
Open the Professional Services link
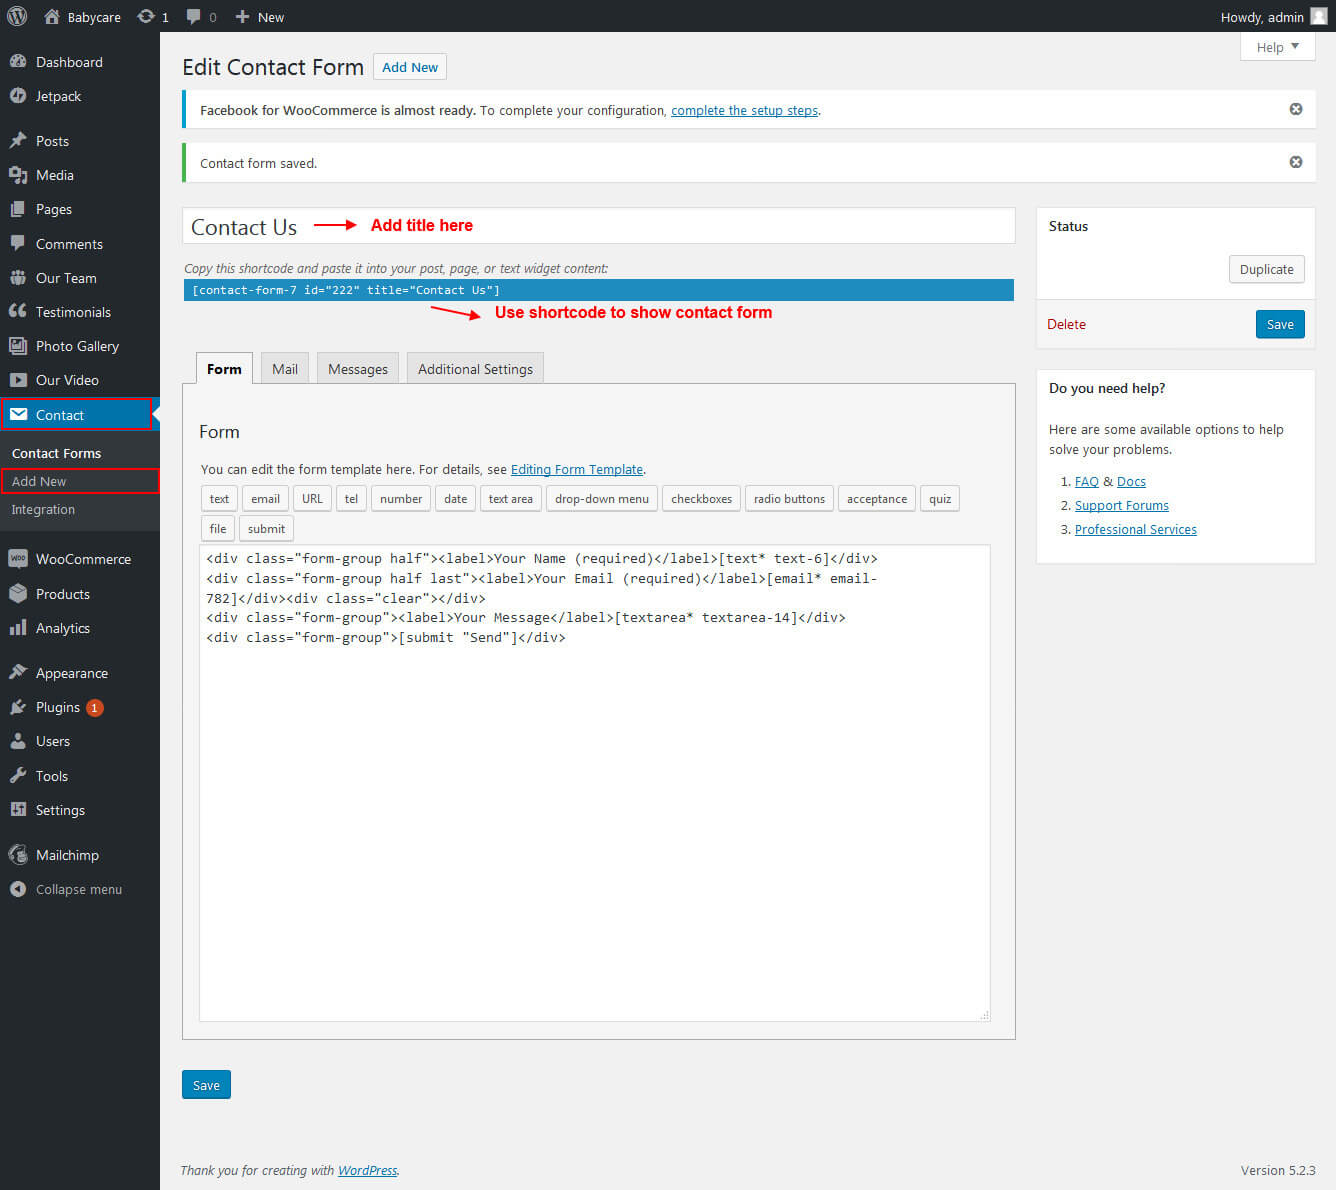point(1136,529)
